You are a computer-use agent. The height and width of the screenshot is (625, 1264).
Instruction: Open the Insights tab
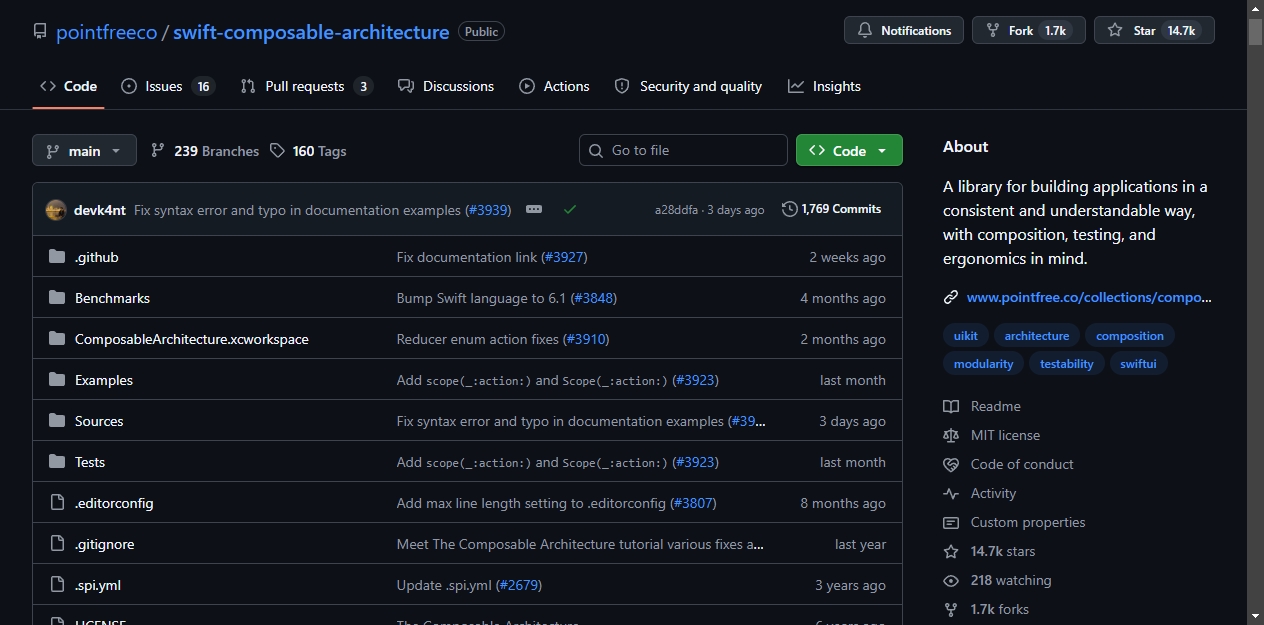point(824,86)
